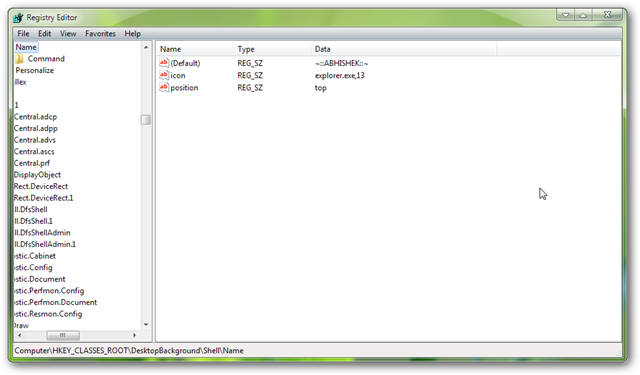Image resolution: width=640 pixels, height=375 pixels.
Task: Select the Command subkey
Action: [46, 59]
